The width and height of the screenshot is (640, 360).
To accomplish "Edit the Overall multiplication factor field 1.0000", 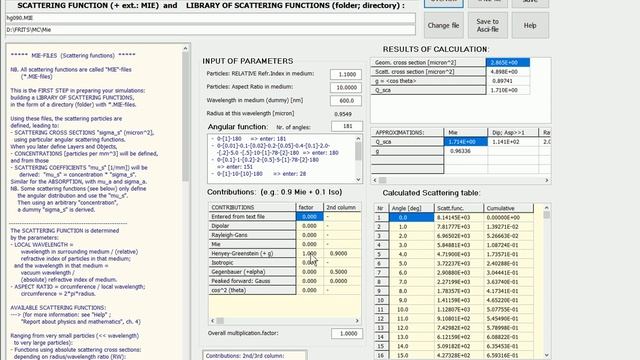I will point(347,333).
